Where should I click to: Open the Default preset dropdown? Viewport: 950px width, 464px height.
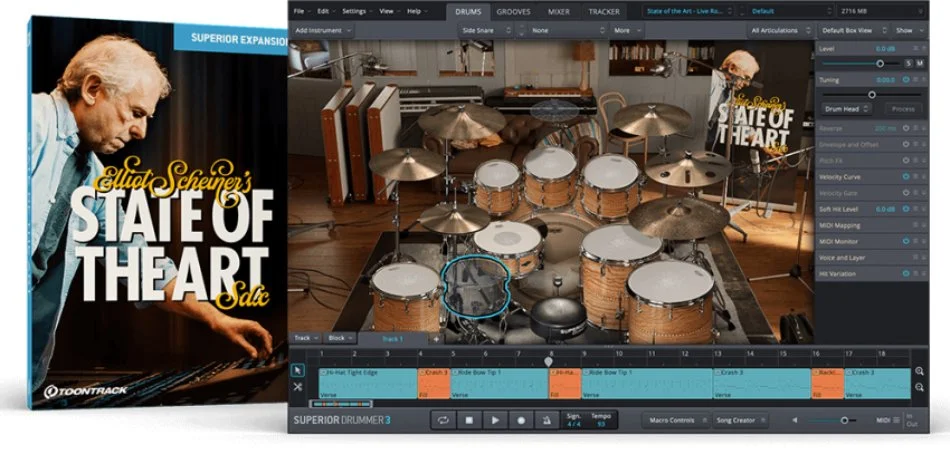tap(792, 11)
